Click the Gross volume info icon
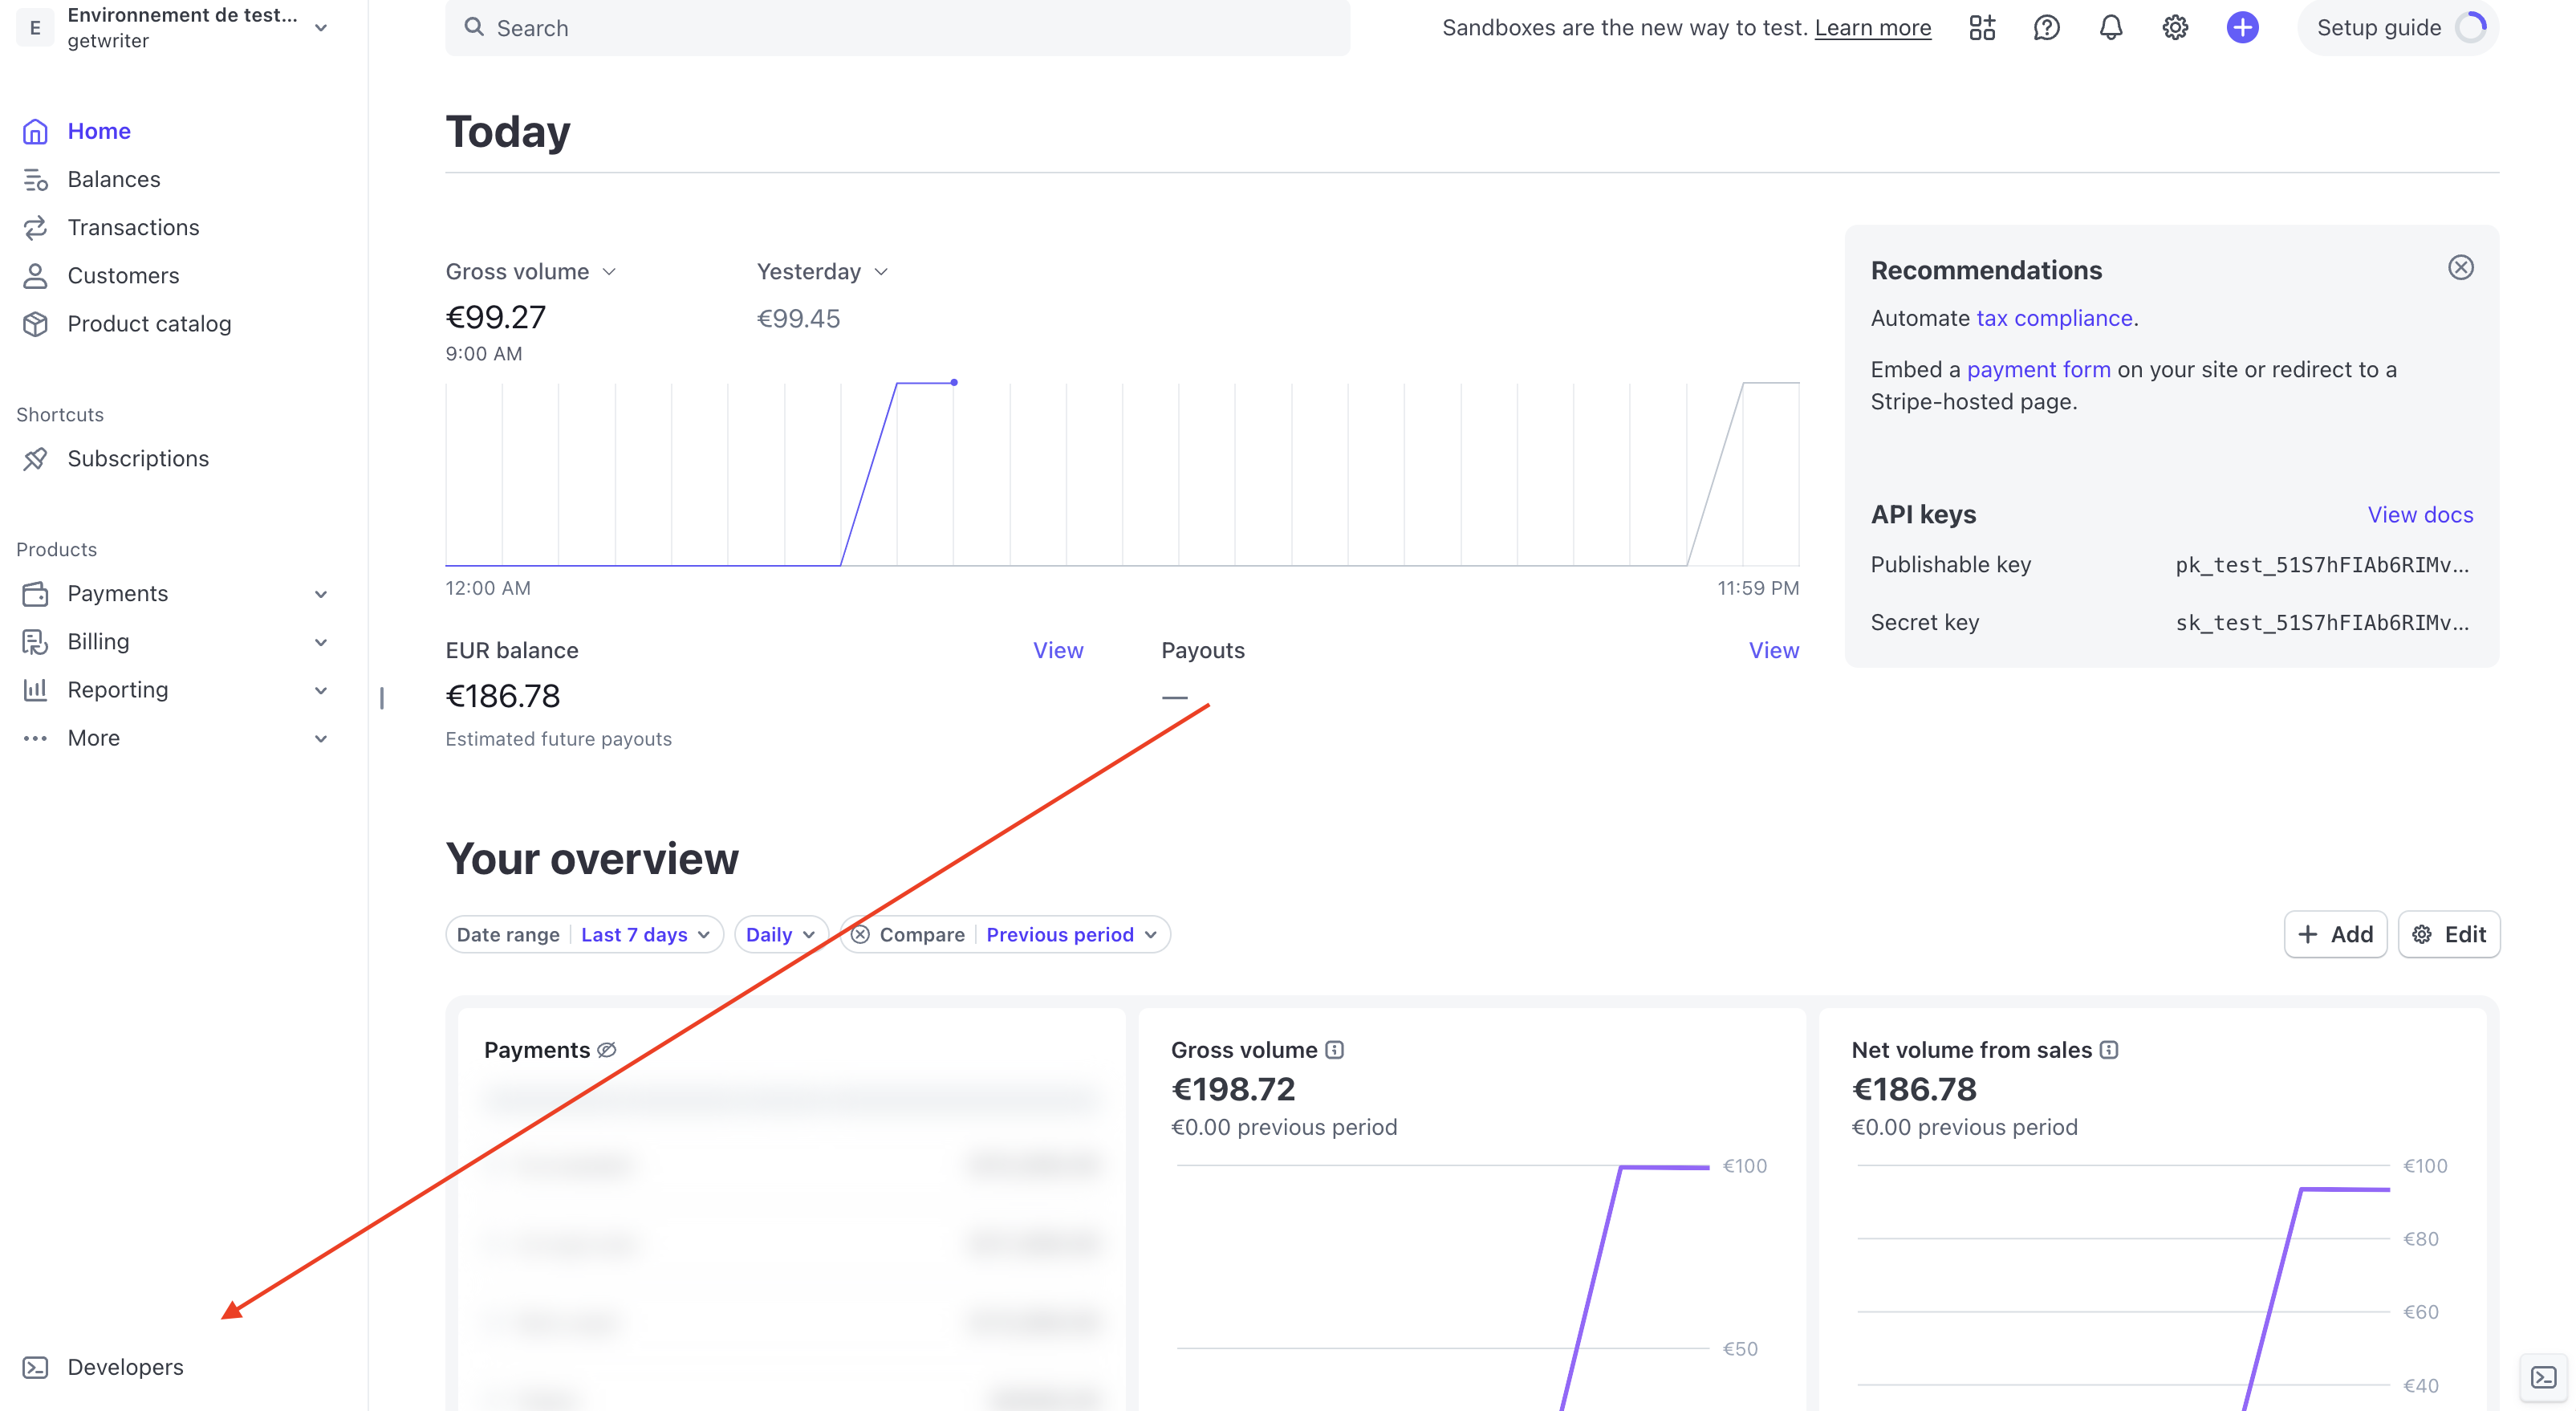The width and height of the screenshot is (2576, 1411). 1335,1050
